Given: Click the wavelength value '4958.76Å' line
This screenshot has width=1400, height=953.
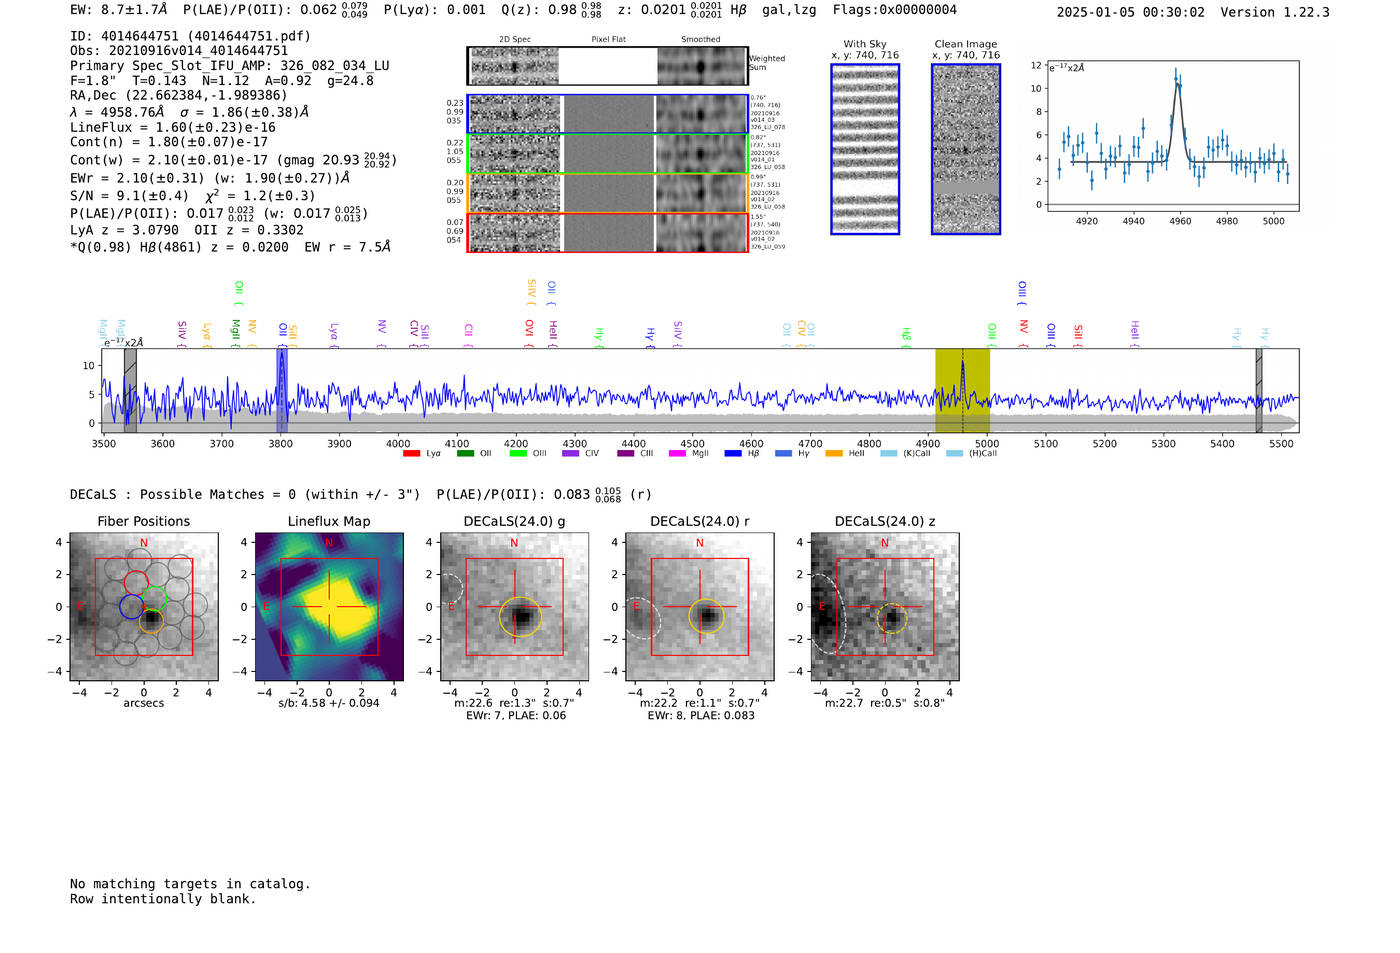Looking at the screenshot, I should pos(189,112).
